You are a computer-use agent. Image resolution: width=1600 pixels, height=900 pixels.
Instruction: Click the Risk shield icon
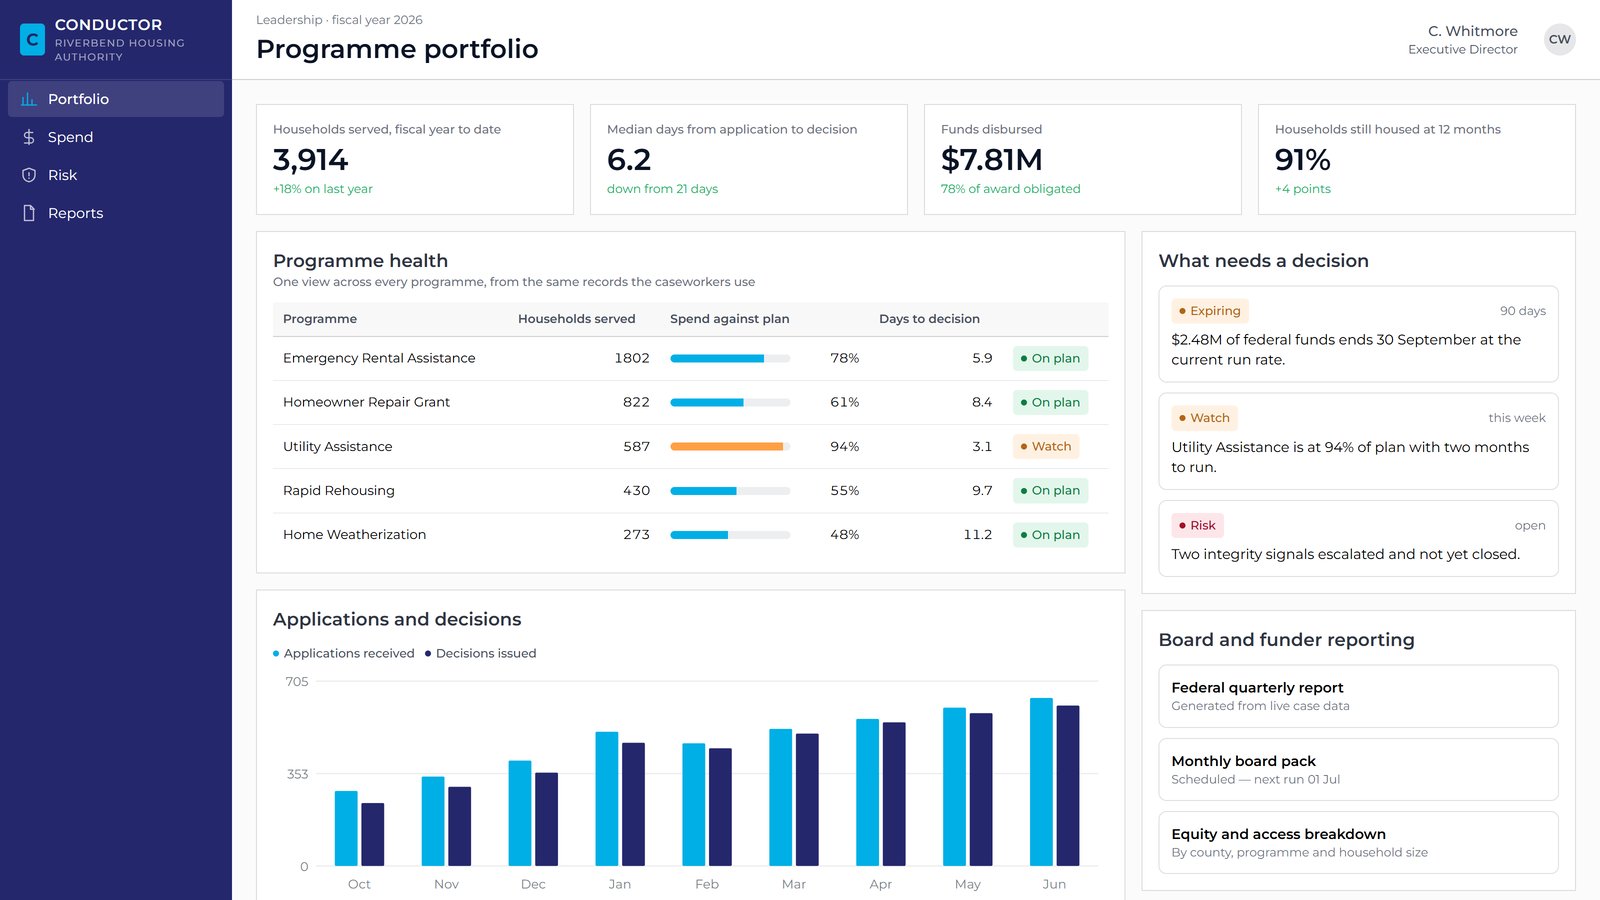pyautogui.click(x=29, y=175)
